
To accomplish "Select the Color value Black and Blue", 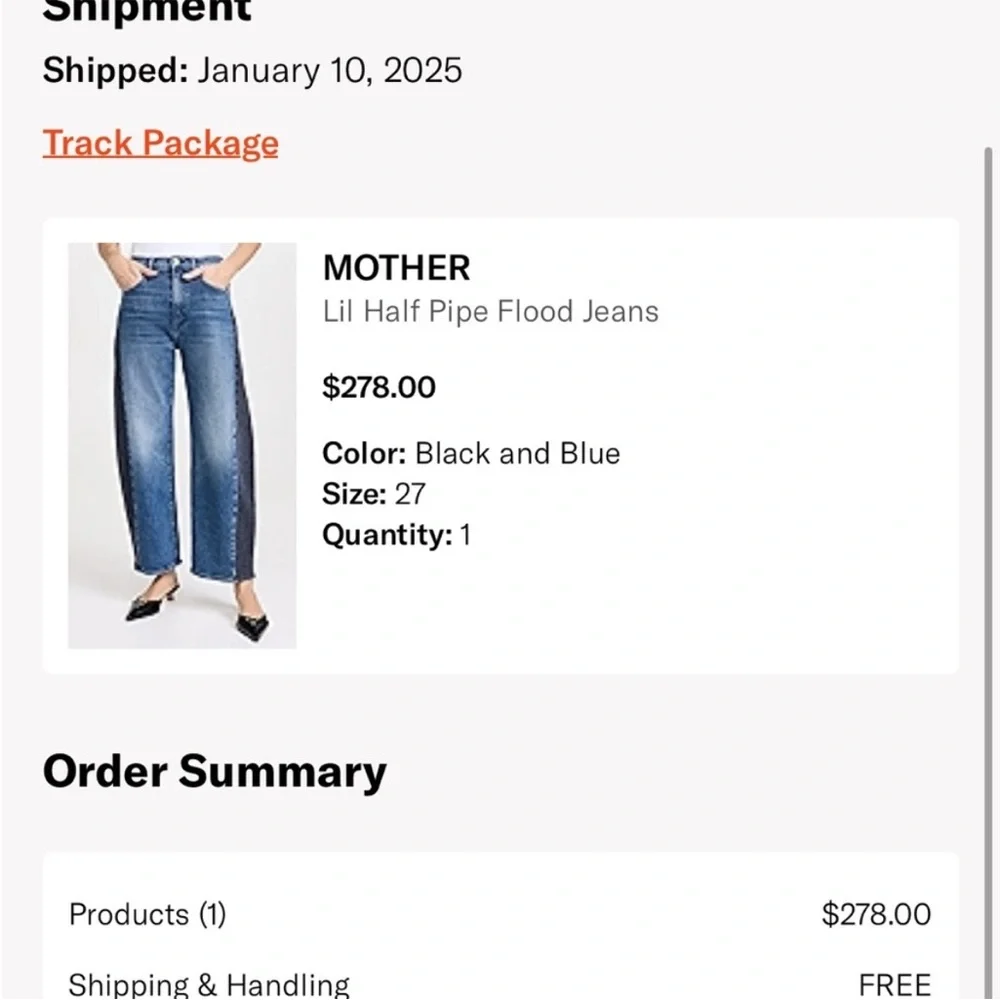I will click(518, 453).
